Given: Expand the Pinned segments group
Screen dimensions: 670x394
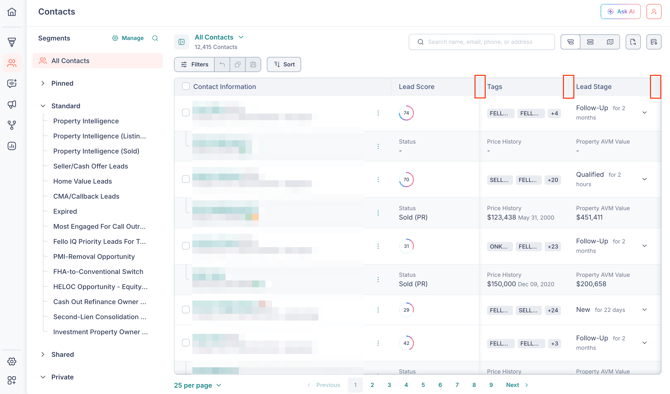Looking at the screenshot, I should pyautogui.click(x=43, y=83).
